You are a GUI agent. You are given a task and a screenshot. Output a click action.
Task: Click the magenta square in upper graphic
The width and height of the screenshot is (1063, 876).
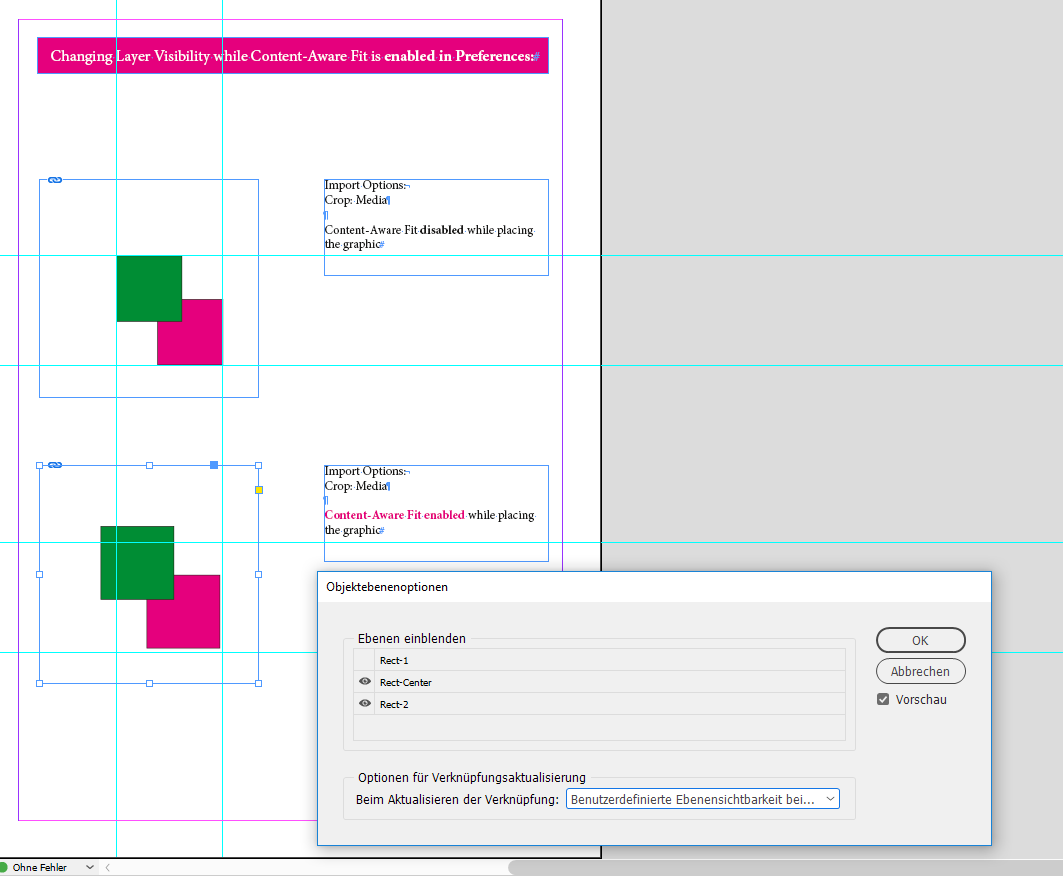pos(197,339)
